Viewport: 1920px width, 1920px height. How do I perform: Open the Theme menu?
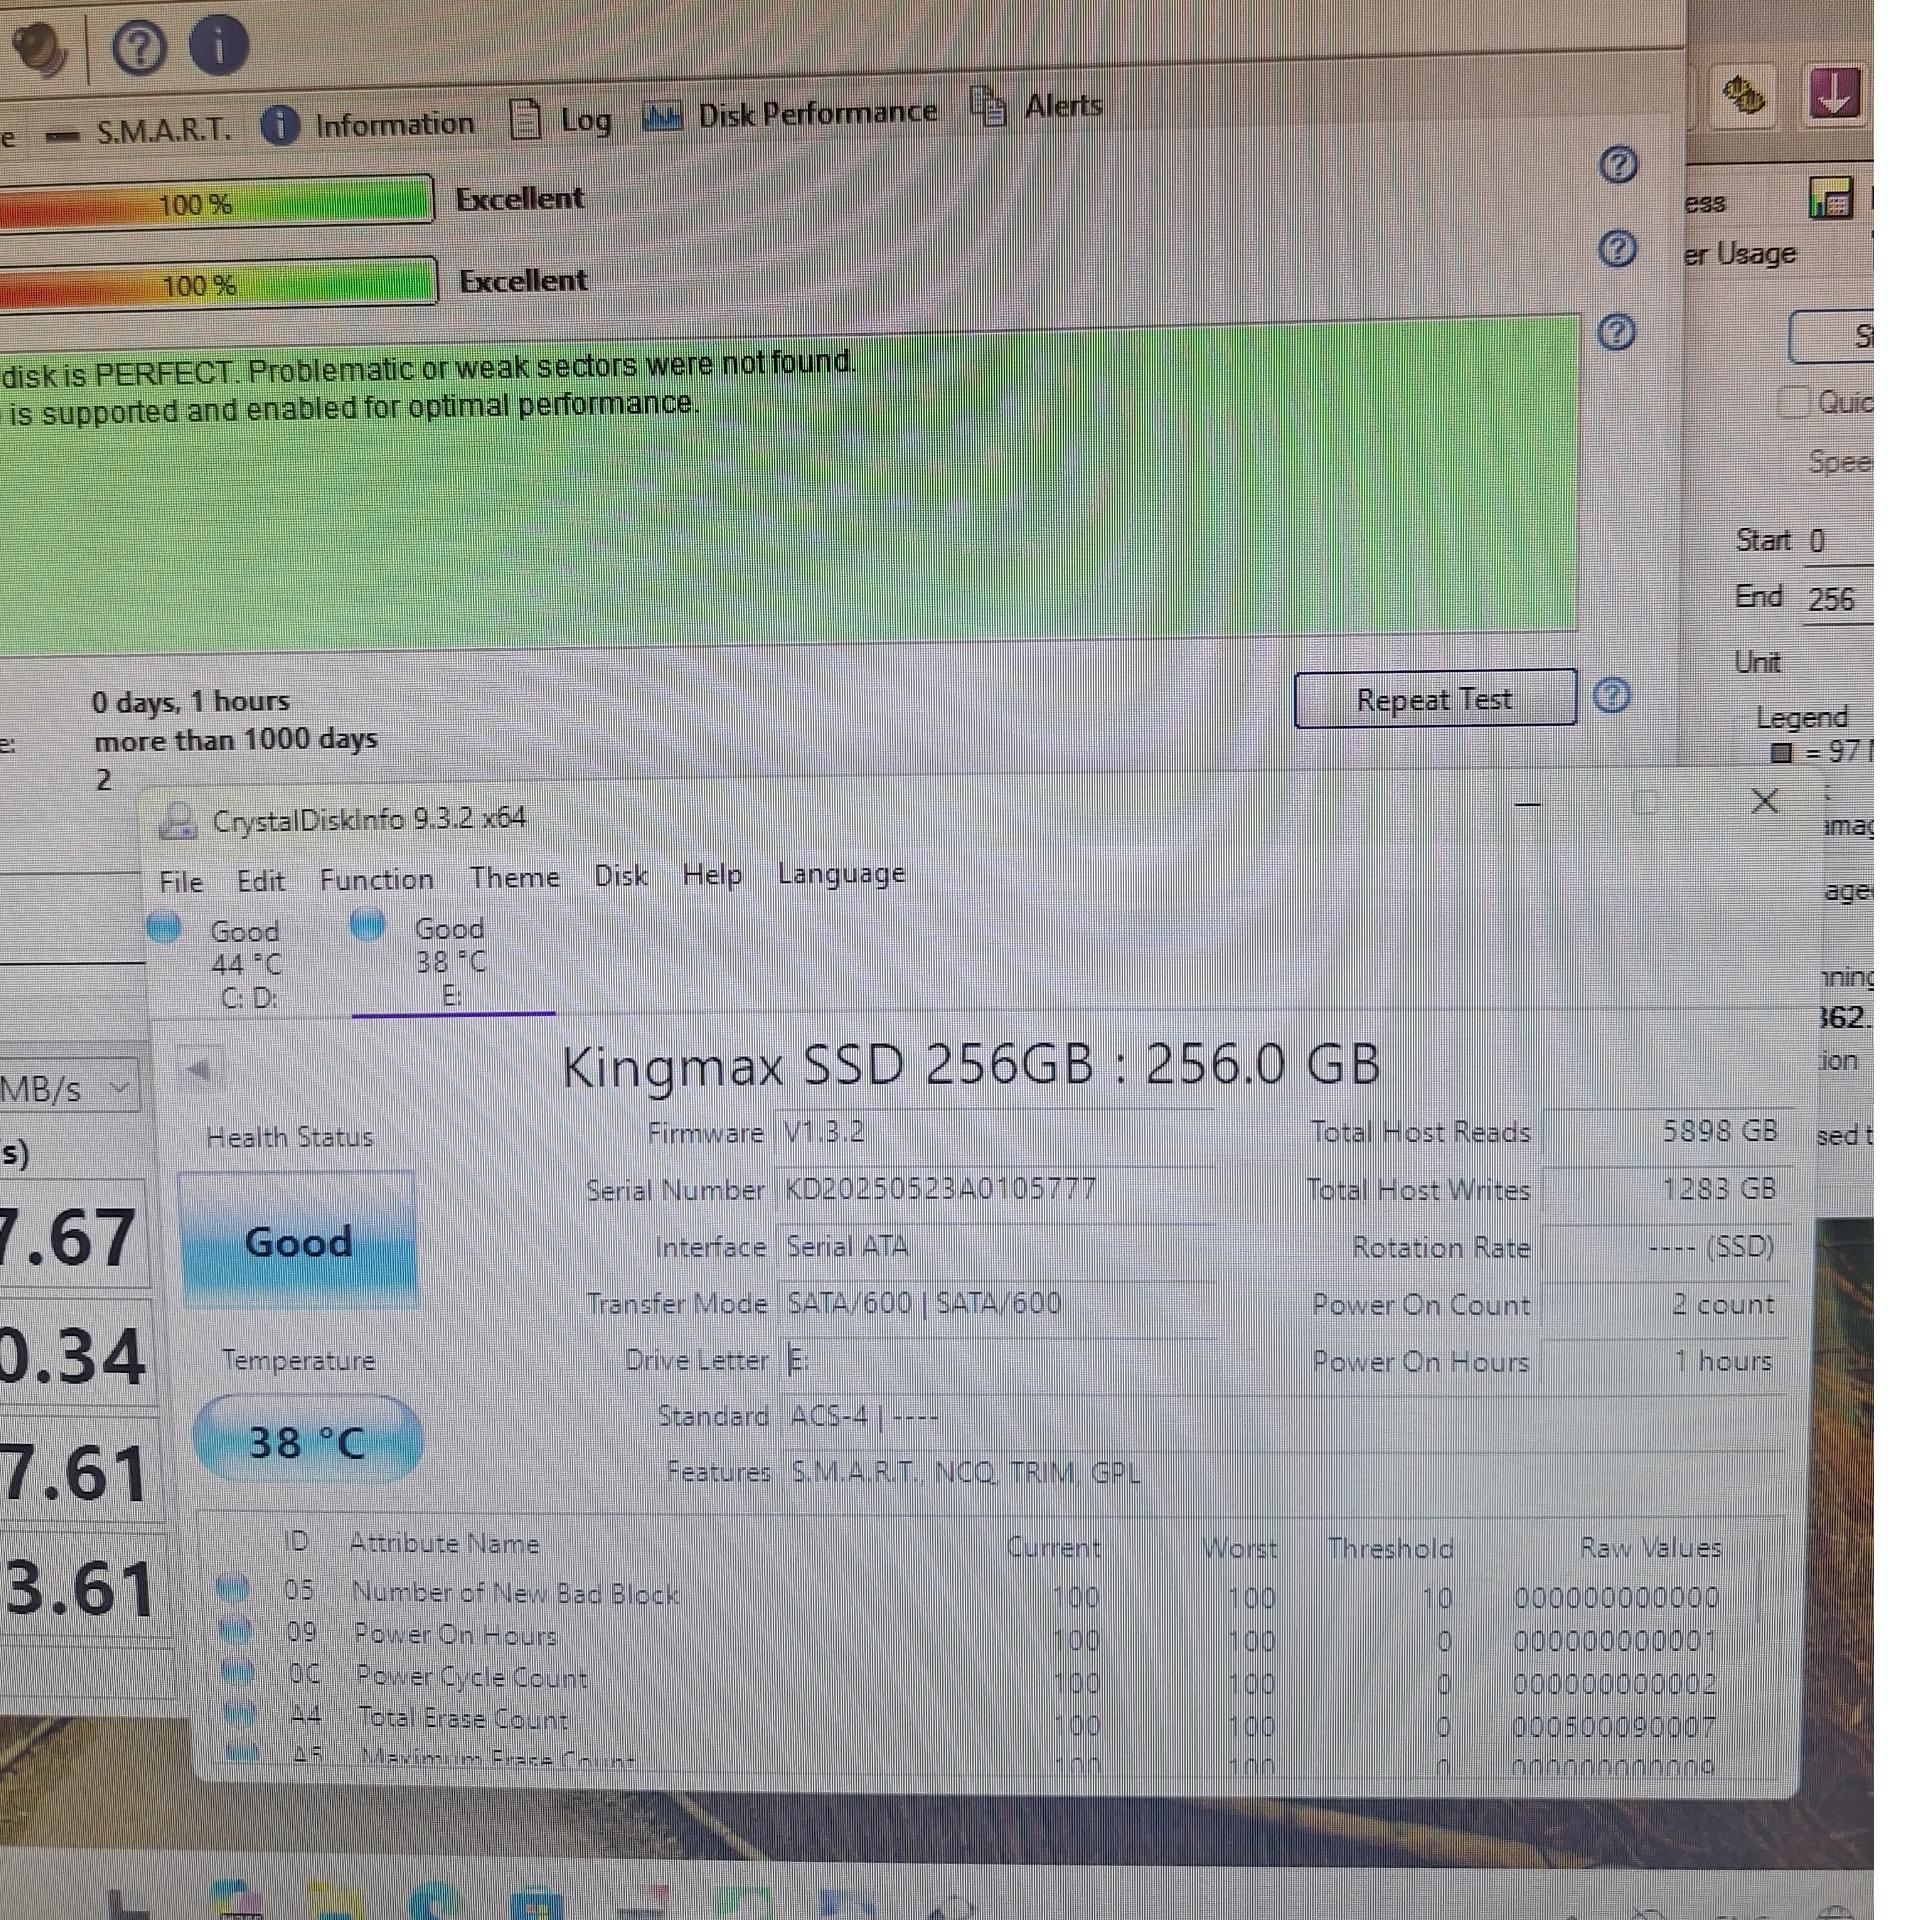pyautogui.click(x=514, y=878)
